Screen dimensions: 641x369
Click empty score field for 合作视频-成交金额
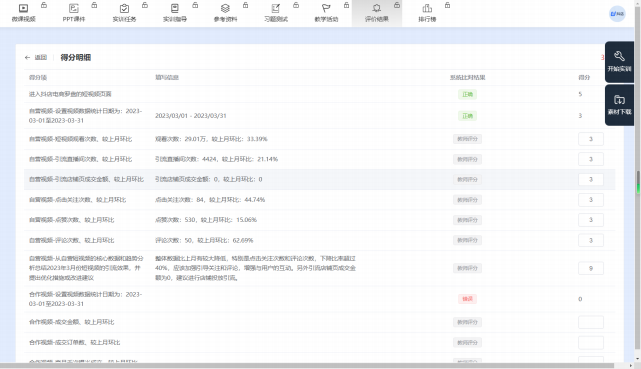tap(591, 322)
